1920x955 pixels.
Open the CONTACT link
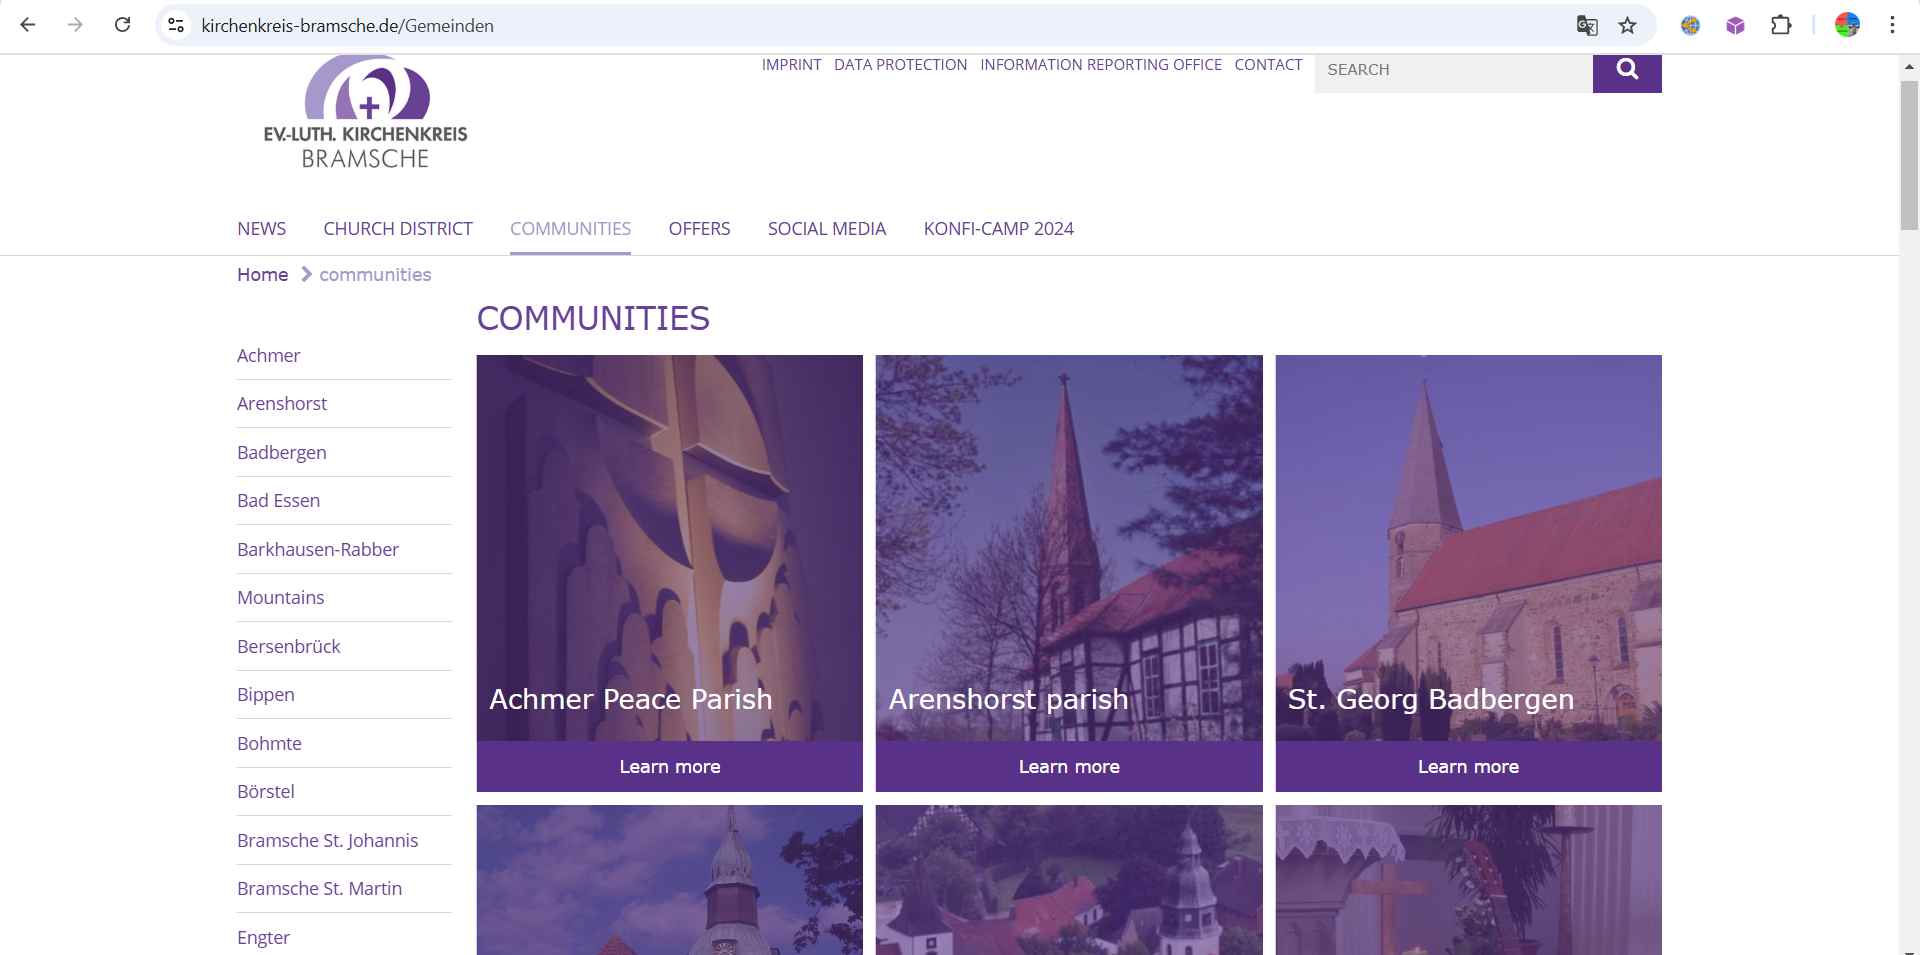point(1268,65)
